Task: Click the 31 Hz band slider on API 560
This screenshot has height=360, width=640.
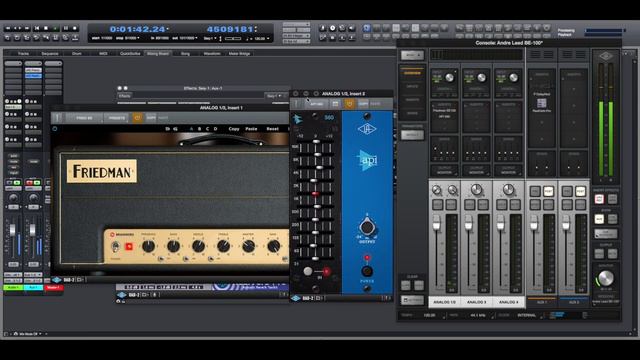Action: point(315,258)
